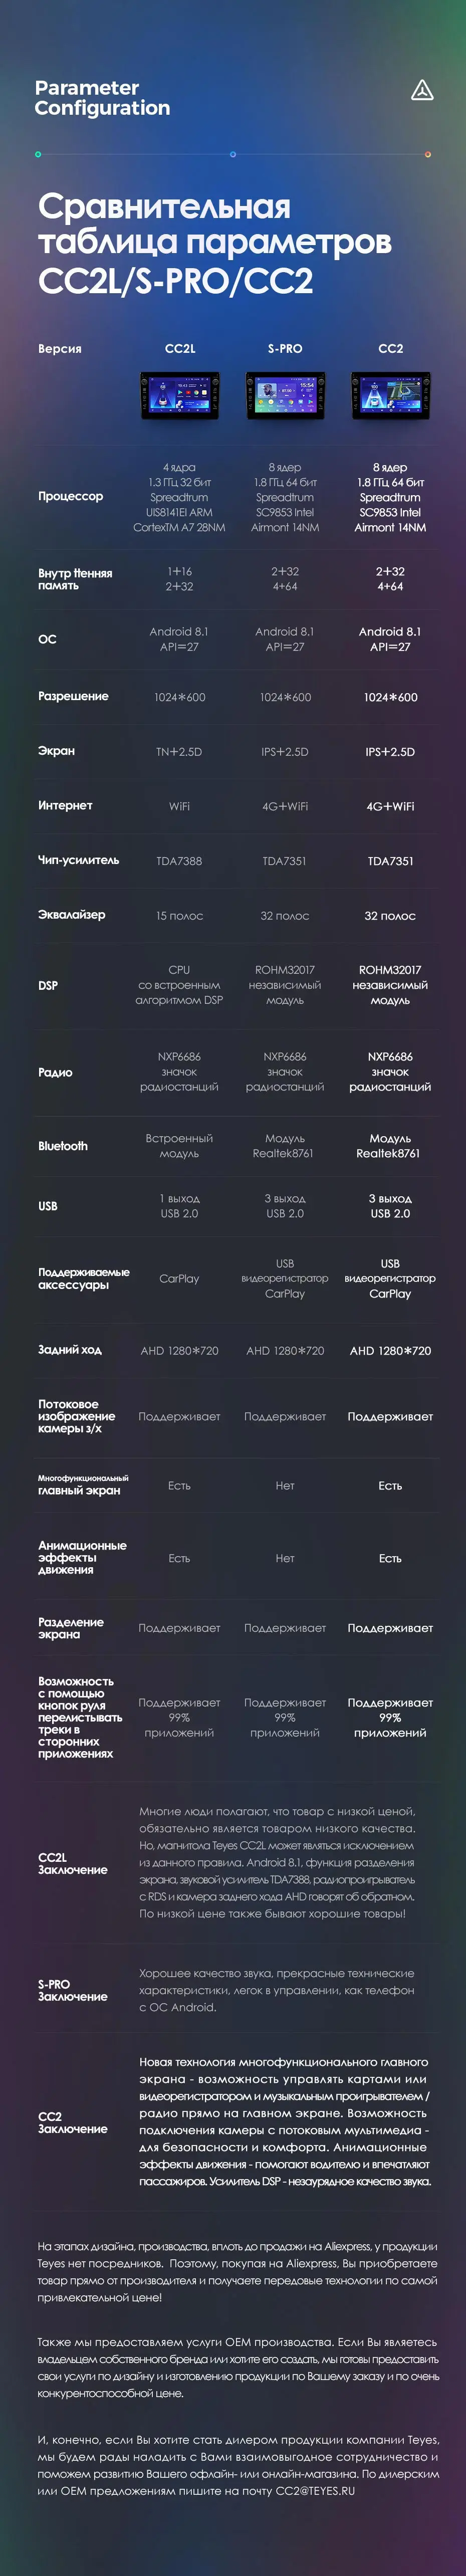The image size is (466, 2576).
Task: Click the DSP row label
Action: coord(48,985)
